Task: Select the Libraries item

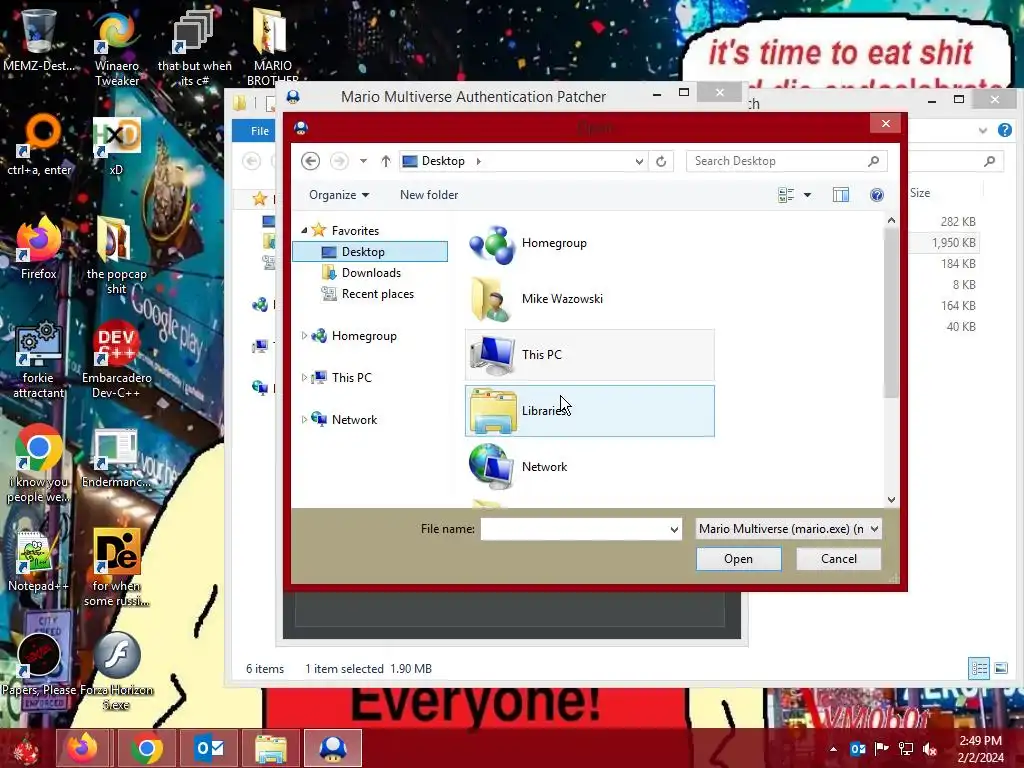Action: [x=590, y=411]
